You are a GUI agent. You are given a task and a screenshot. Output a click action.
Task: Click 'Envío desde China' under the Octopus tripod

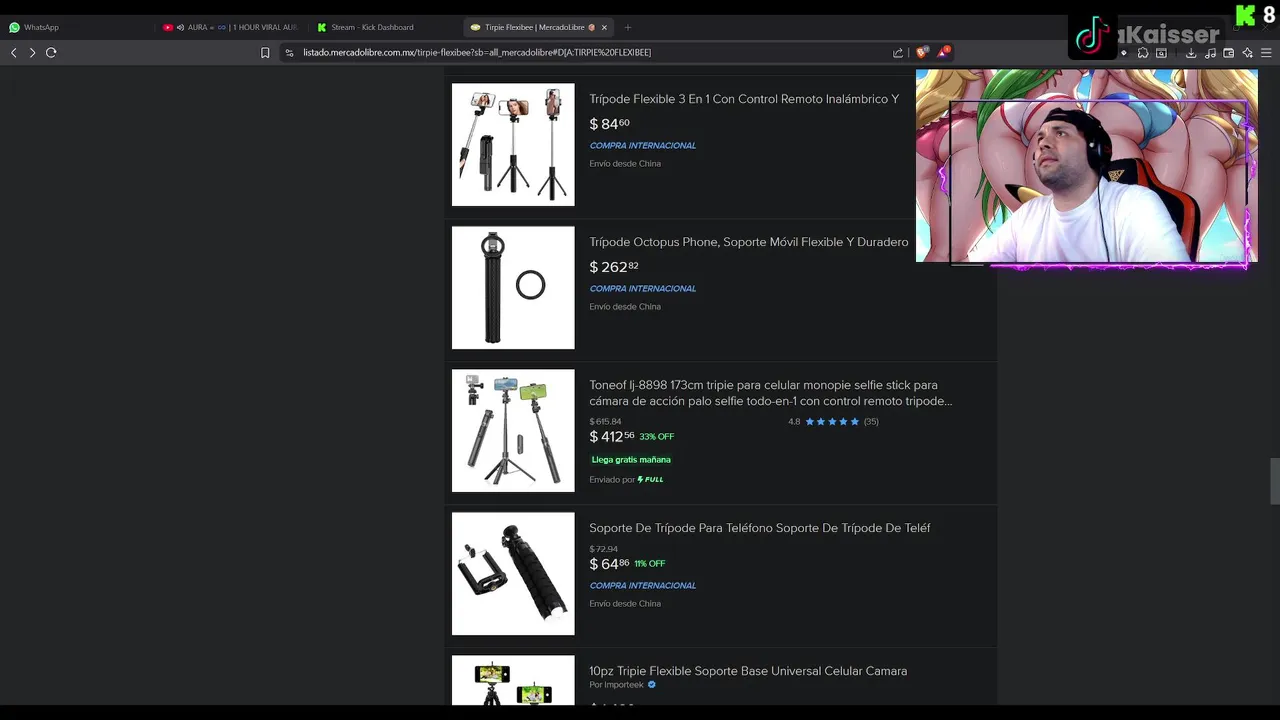click(625, 307)
